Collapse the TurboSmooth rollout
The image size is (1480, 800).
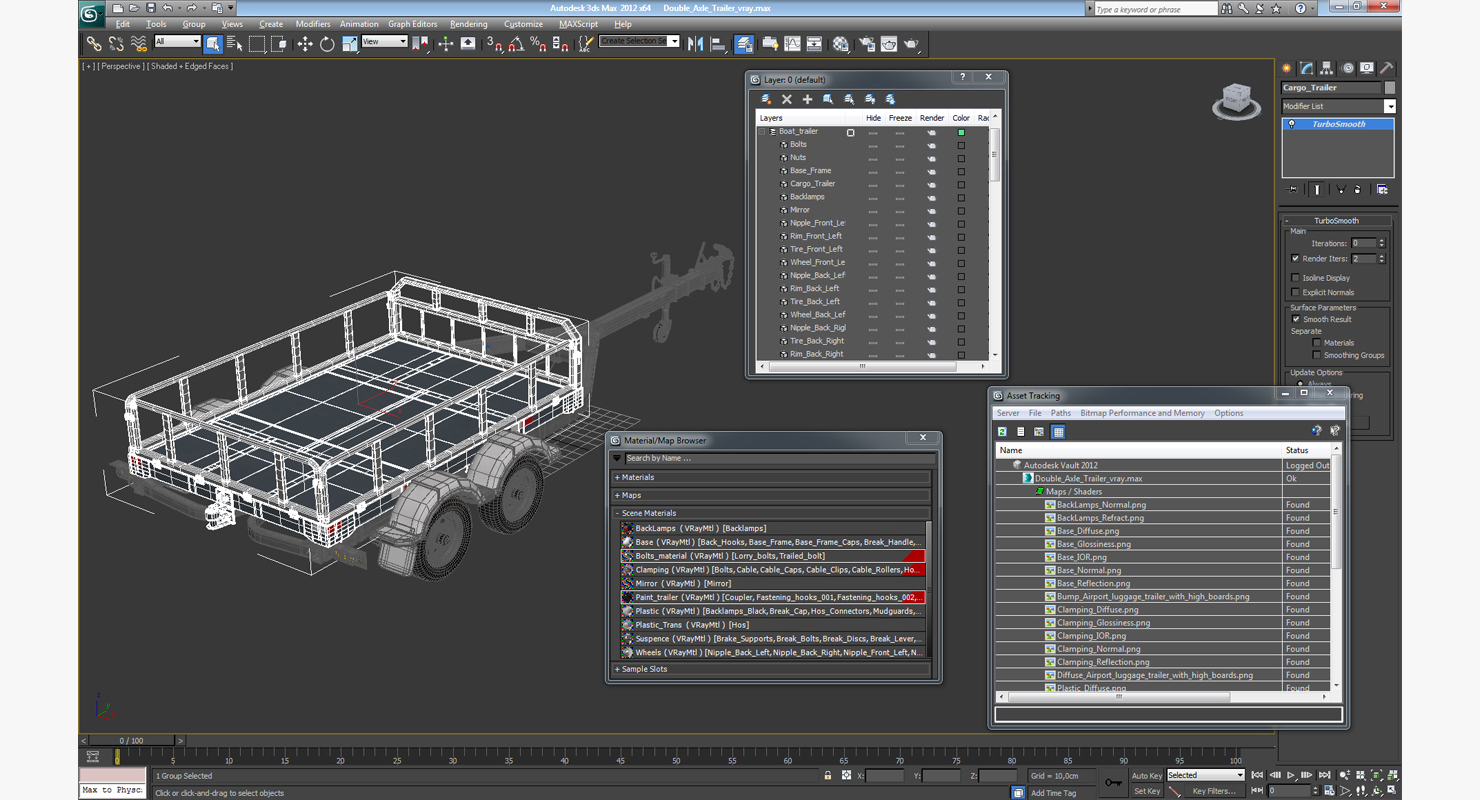[1337, 221]
